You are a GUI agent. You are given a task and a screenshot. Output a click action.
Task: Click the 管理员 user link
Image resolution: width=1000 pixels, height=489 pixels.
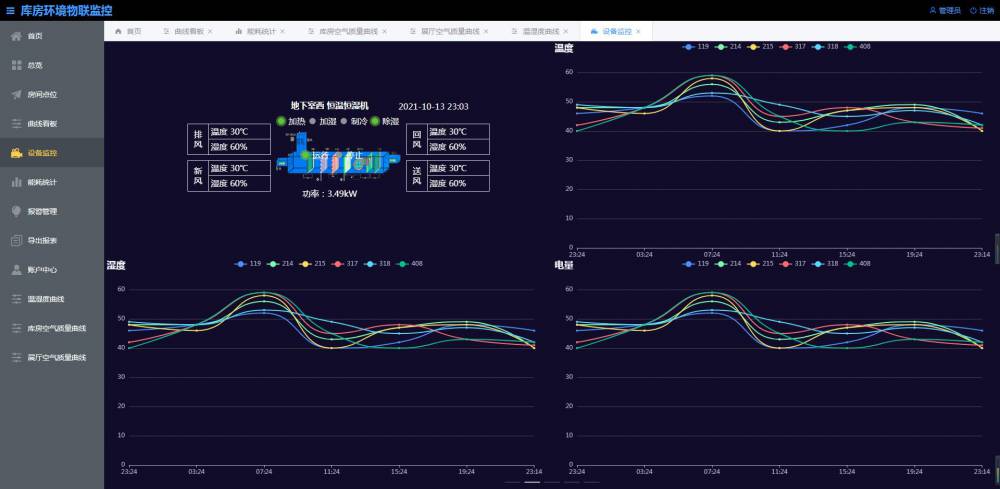[945, 10]
